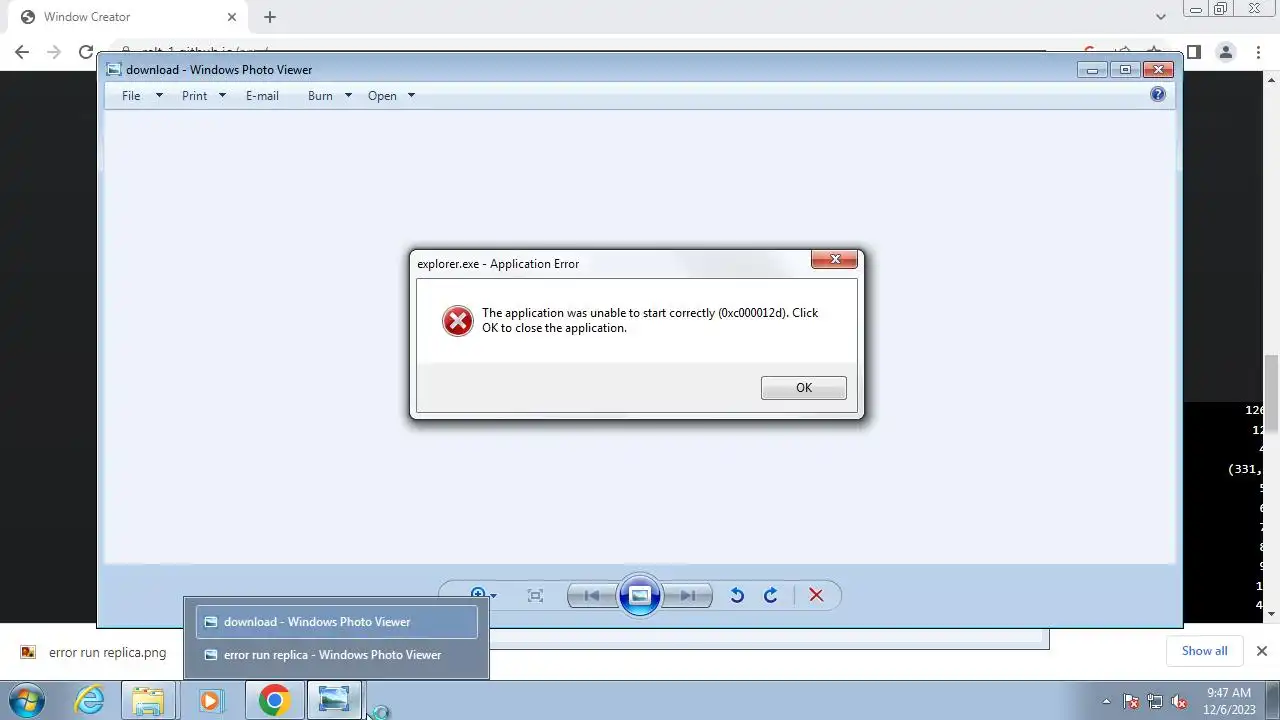Open the Windows Start menu
This screenshot has width=1280, height=720.
(26, 700)
